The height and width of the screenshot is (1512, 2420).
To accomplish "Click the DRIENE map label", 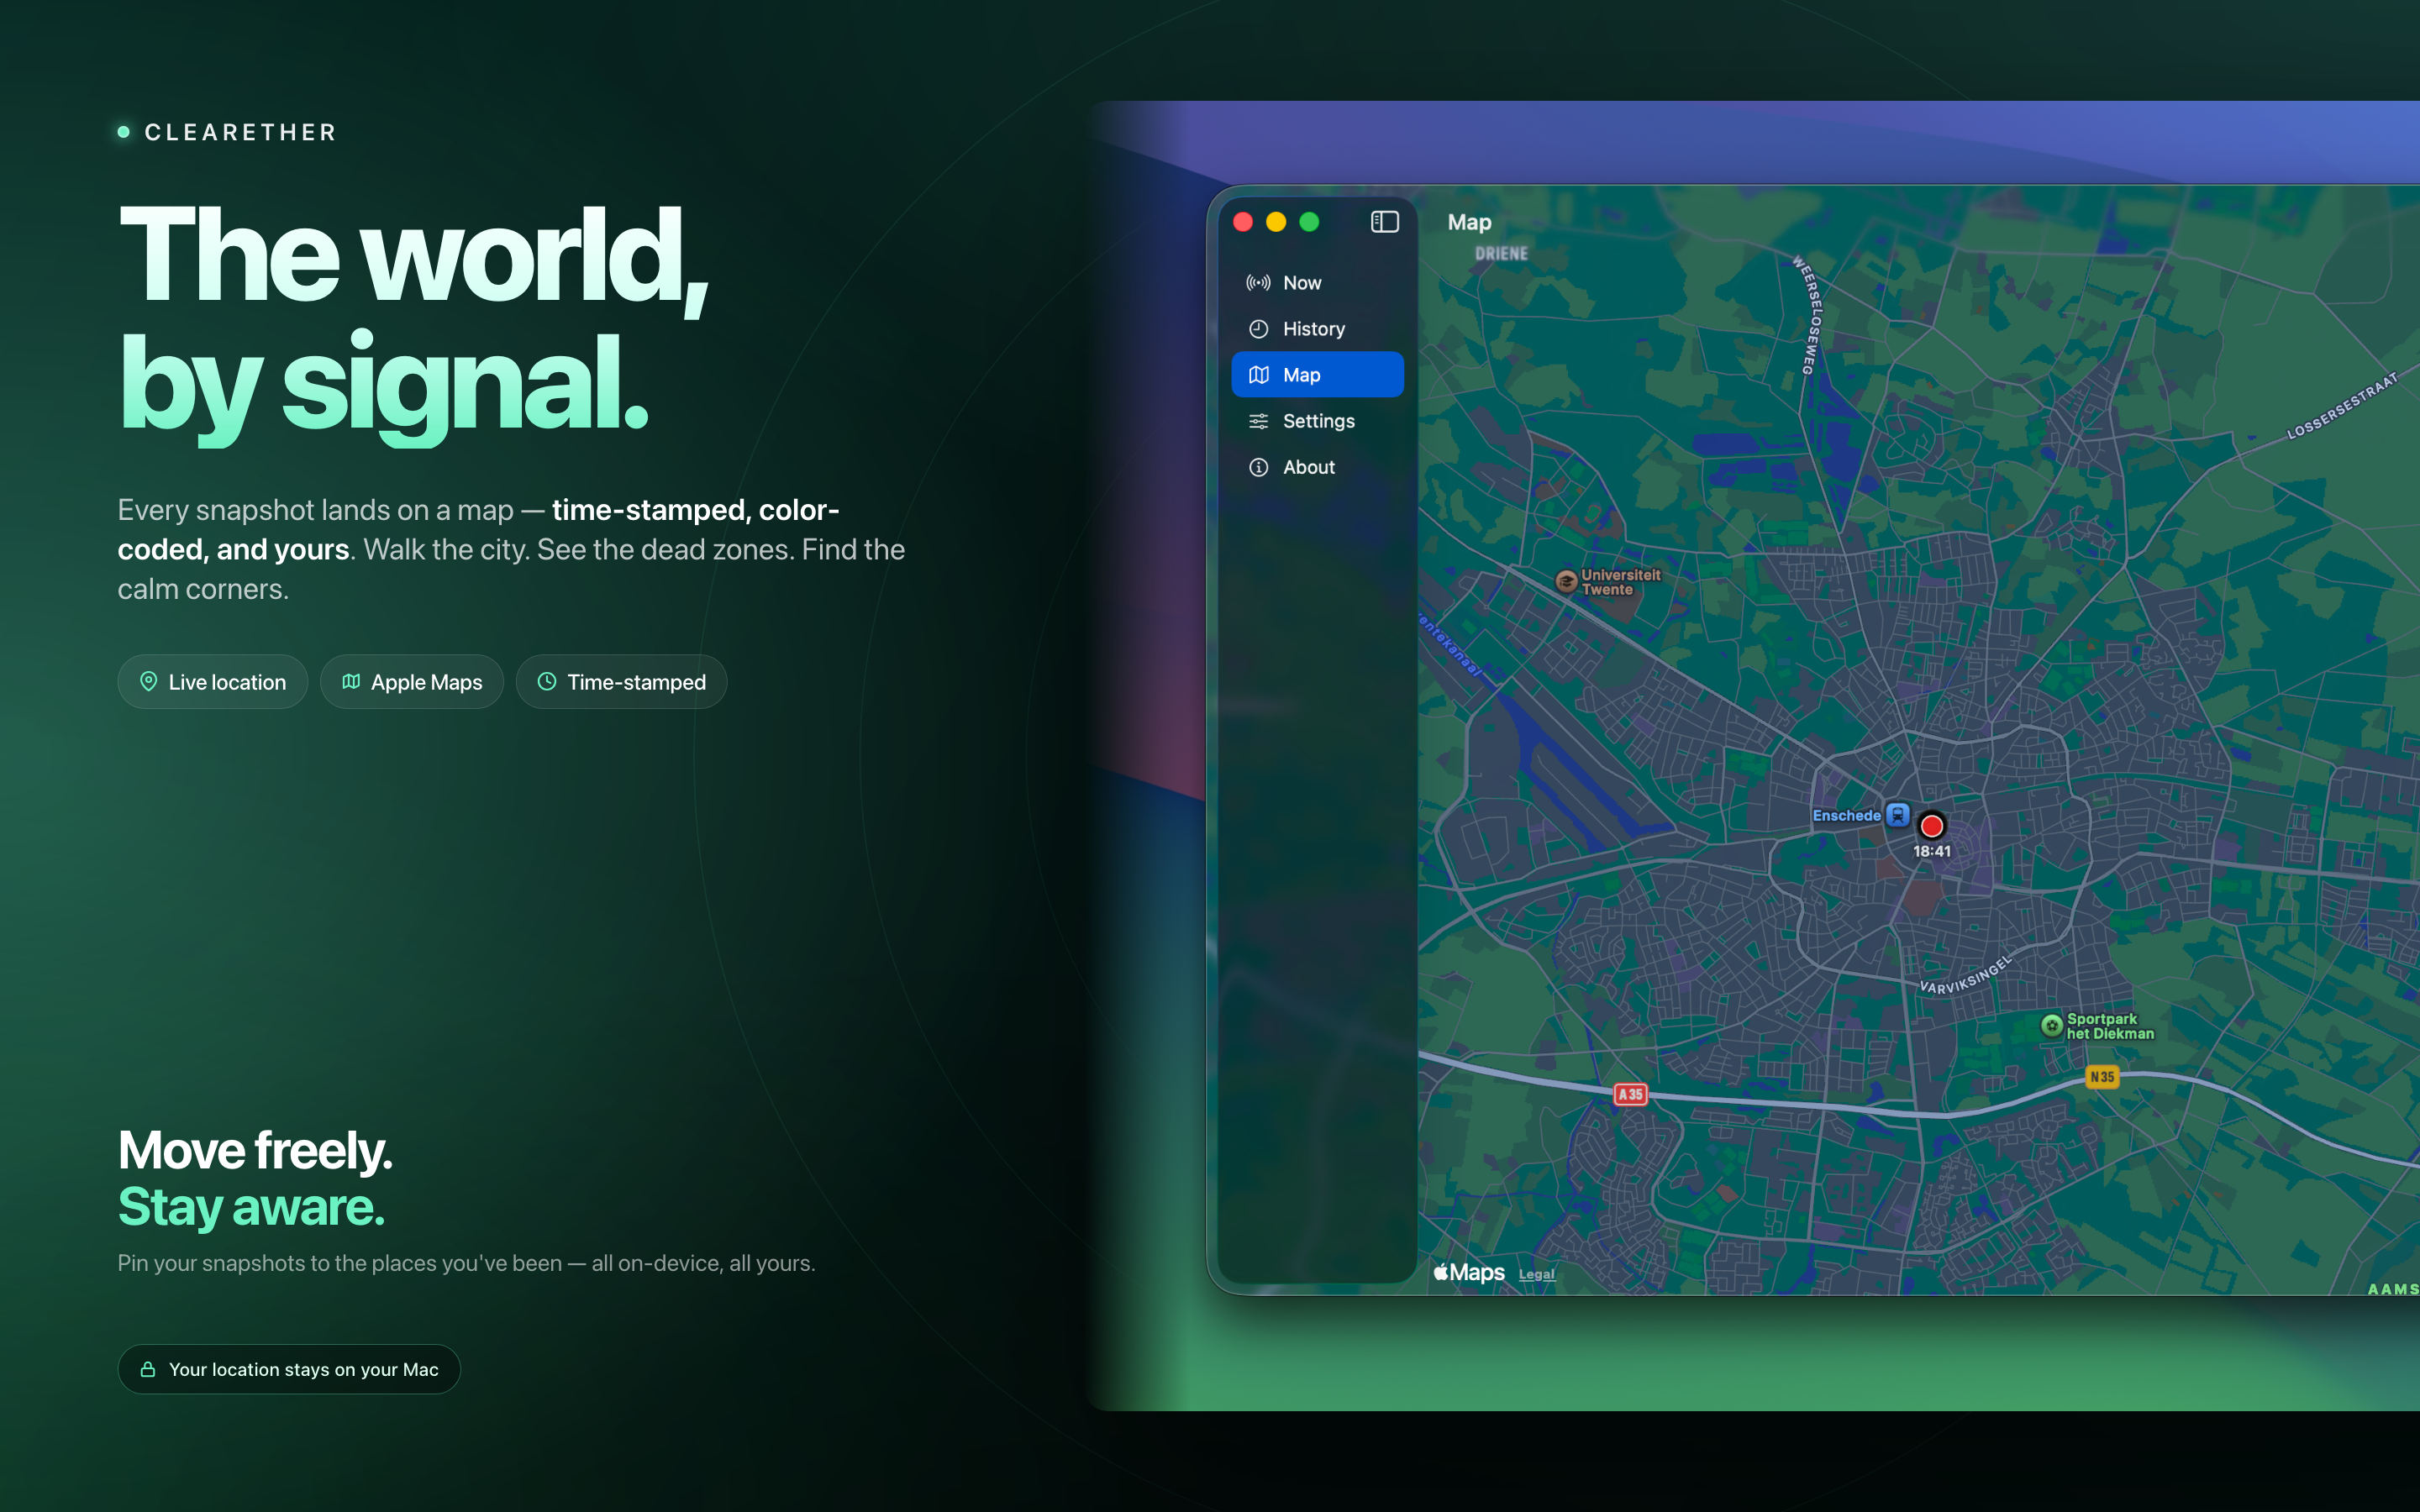I will click(1501, 254).
